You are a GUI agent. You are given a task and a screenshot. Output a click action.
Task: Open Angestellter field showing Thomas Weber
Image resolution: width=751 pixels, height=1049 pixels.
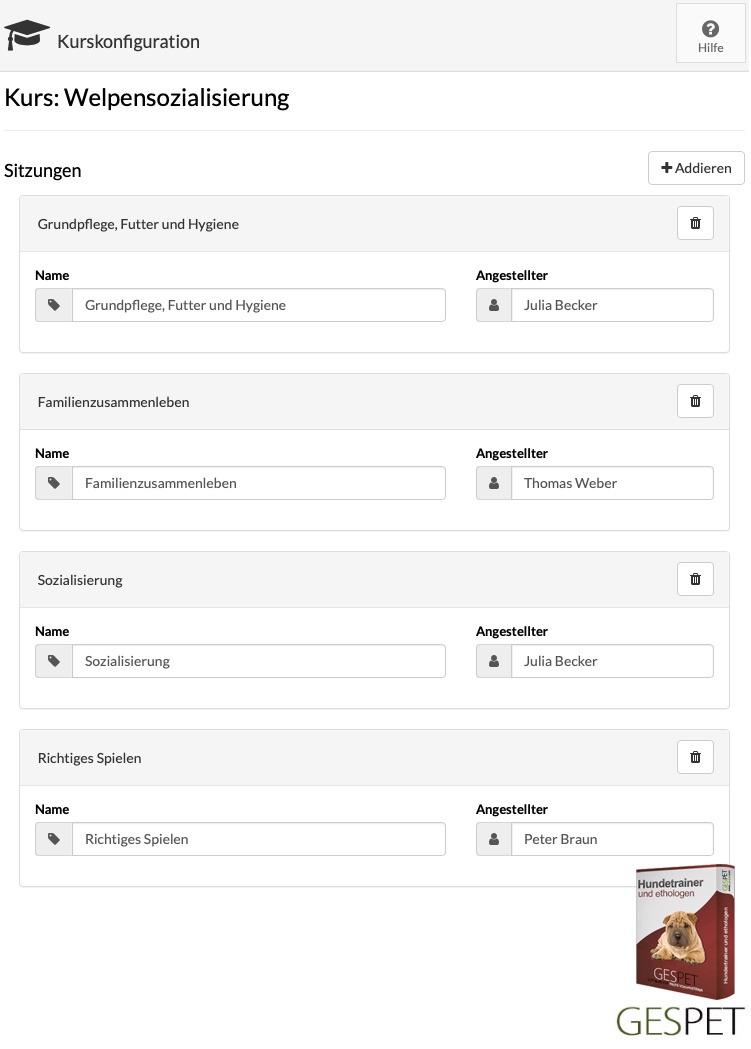point(613,483)
